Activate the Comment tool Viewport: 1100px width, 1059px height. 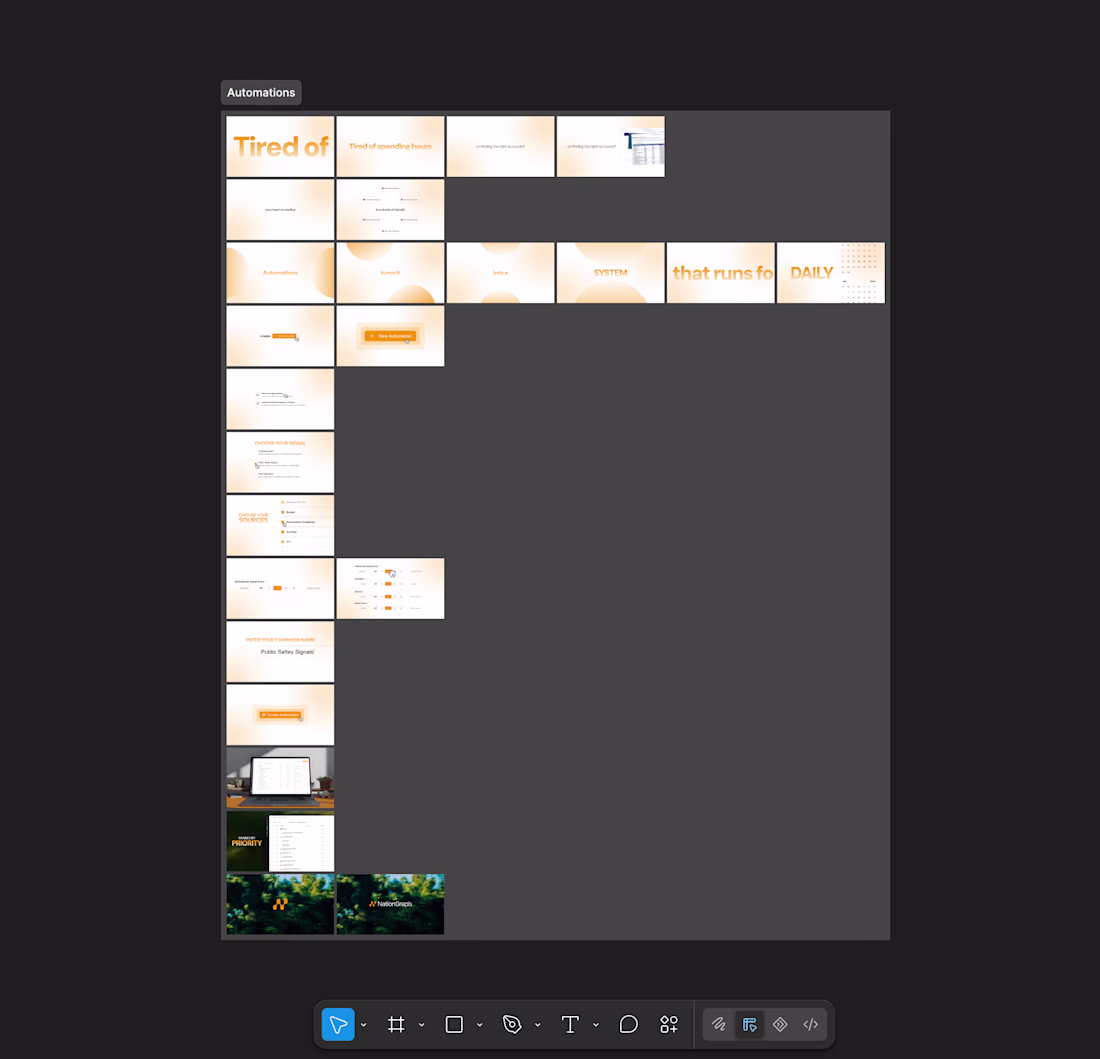pos(629,1025)
